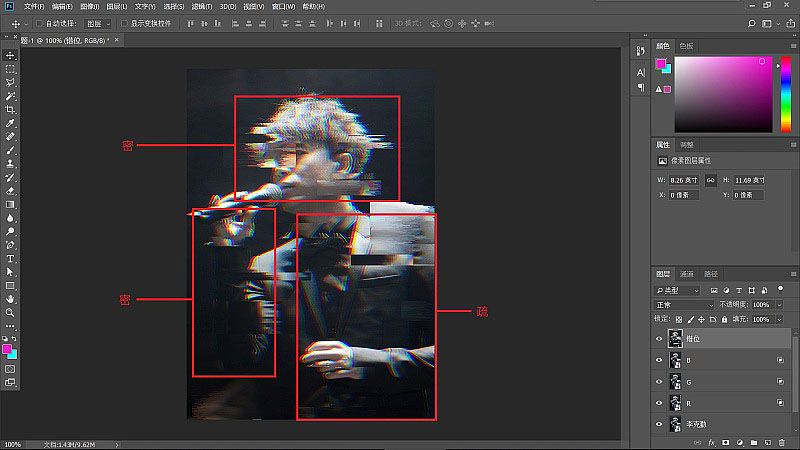The height and width of the screenshot is (450, 800).
Task: Switch to the 通道 channels tab
Action: coord(686,274)
